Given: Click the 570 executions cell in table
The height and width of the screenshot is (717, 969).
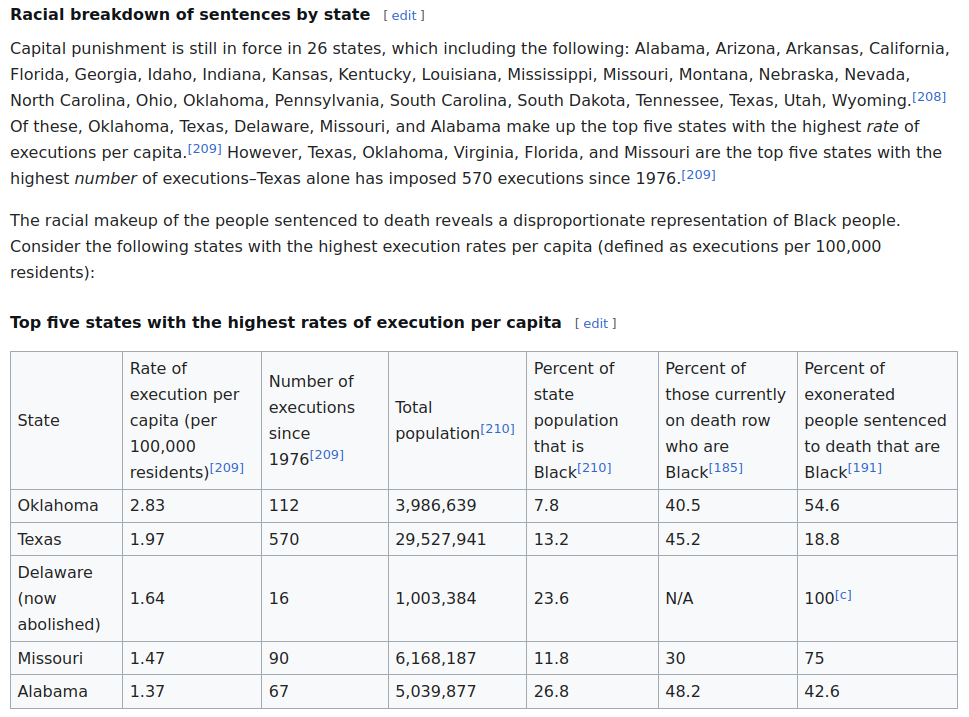Looking at the screenshot, I should [x=325, y=539].
